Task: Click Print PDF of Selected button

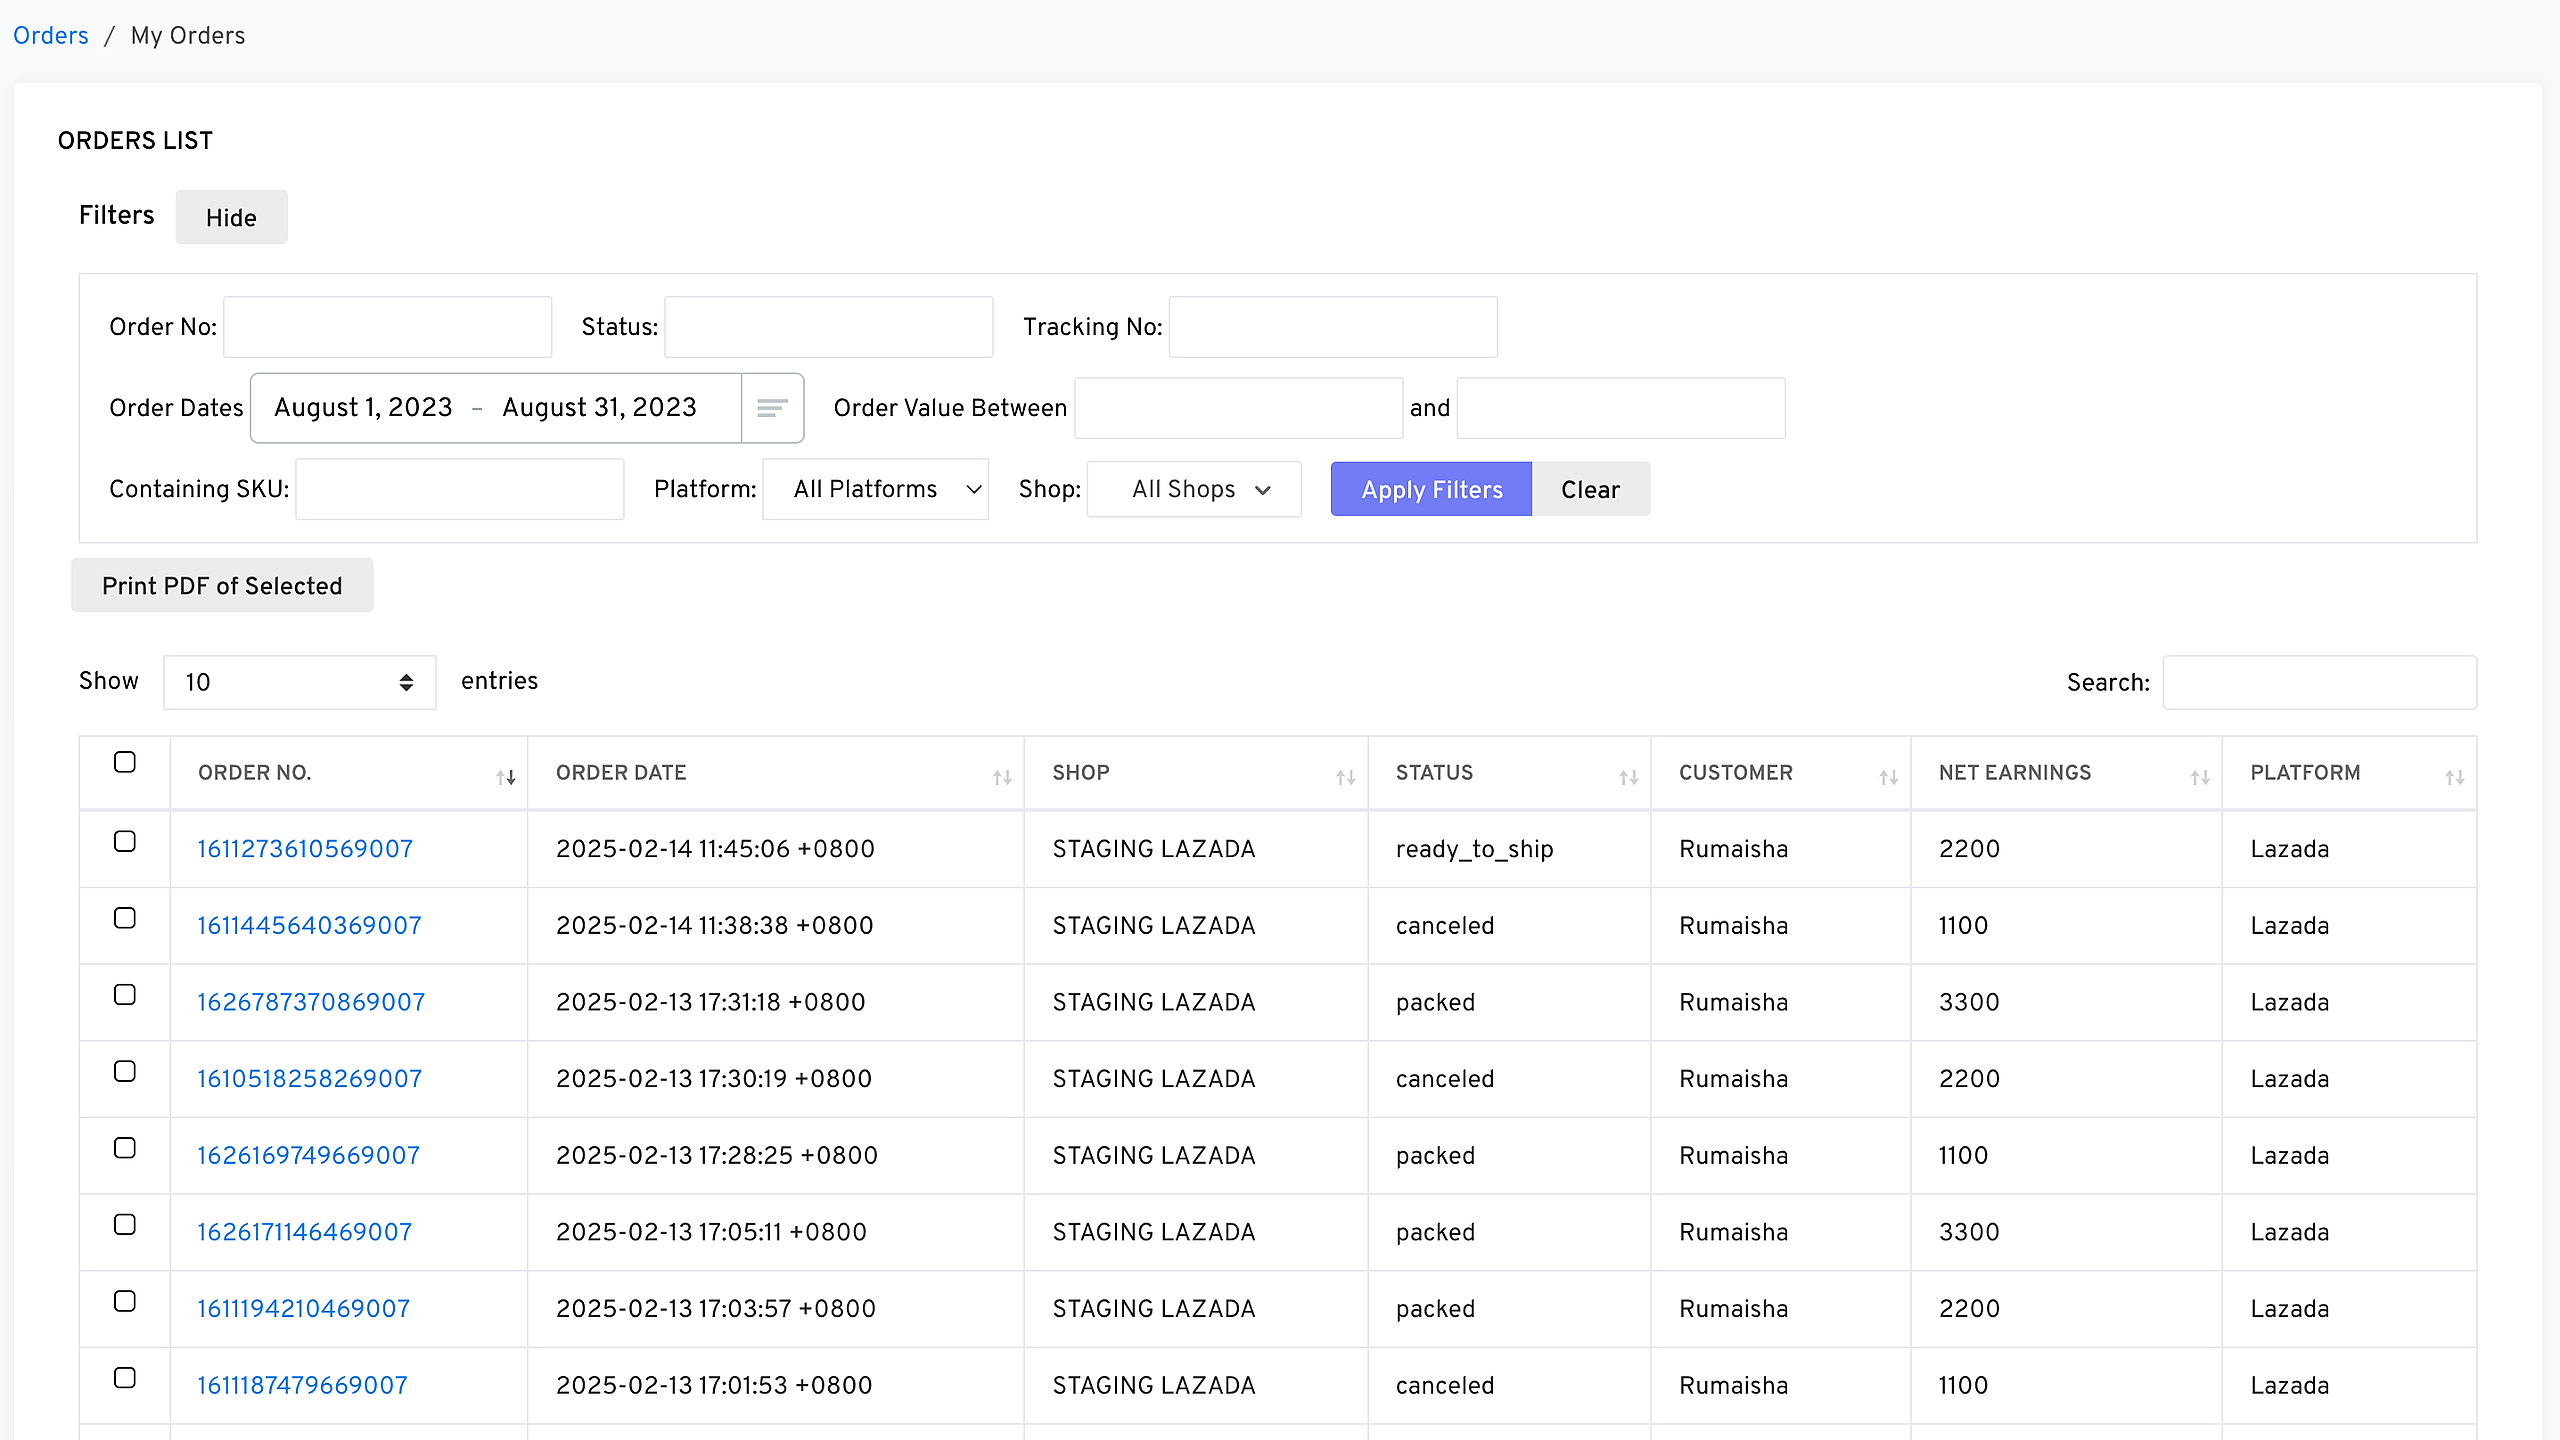Action: click(222, 585)
